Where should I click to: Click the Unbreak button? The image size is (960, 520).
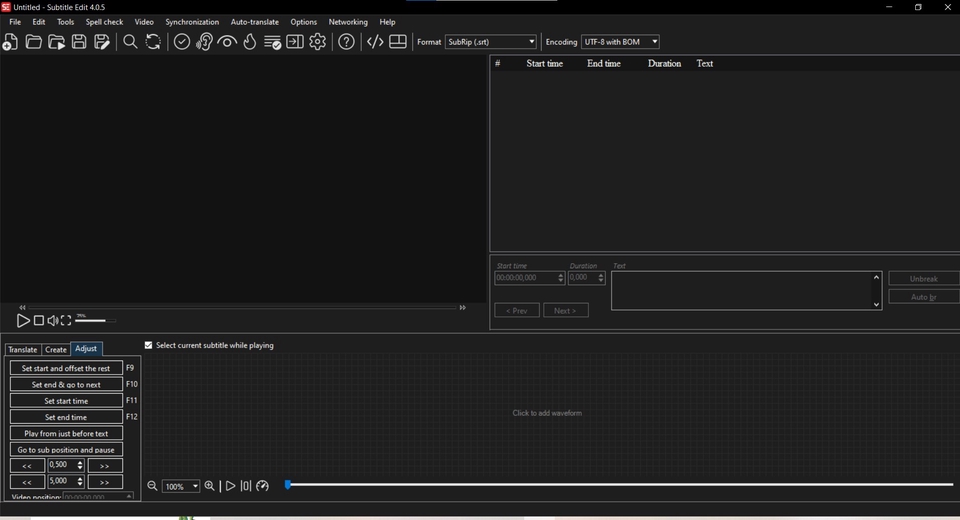pyautogui.click(x=924, y=279)
